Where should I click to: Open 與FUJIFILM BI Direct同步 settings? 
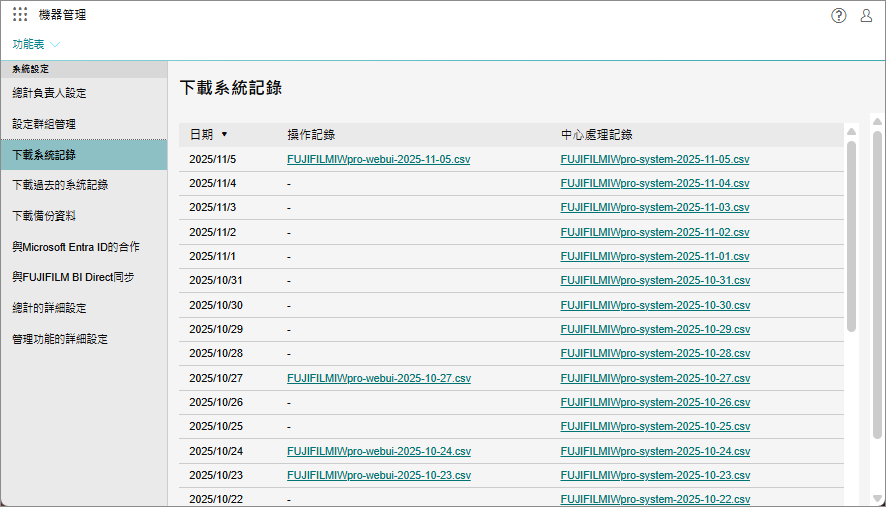click(x=73, y=276)
